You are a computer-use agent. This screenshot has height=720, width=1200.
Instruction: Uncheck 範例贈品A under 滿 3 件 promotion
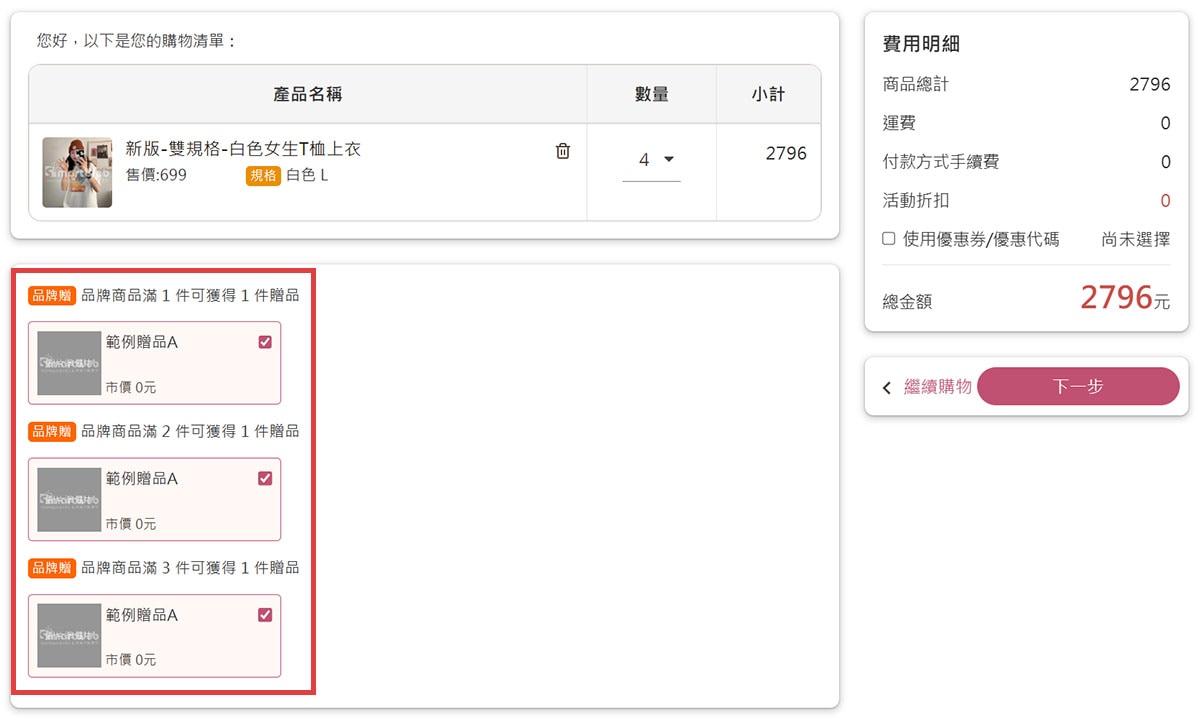[265, 615]
